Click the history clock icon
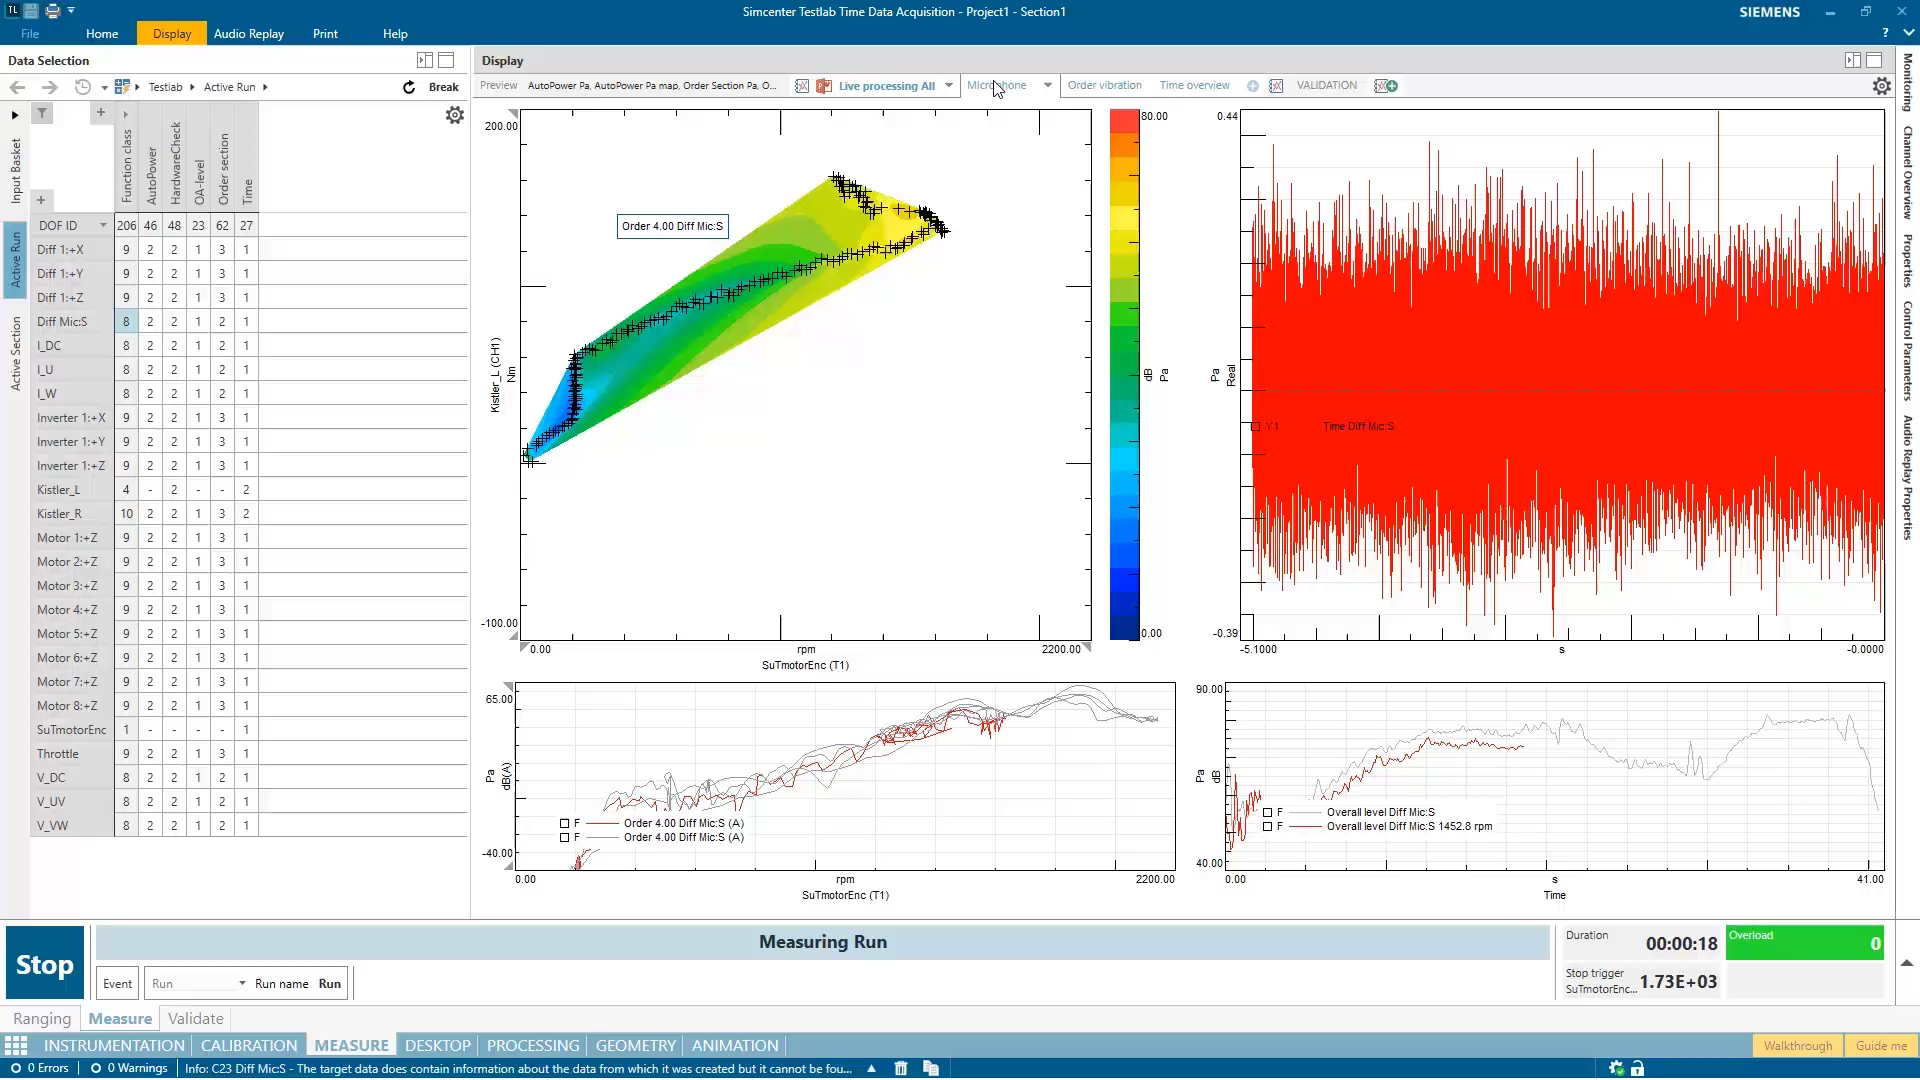Image resolution: width=1920 pixels, height=1080 pixels. tap(83, 87)
